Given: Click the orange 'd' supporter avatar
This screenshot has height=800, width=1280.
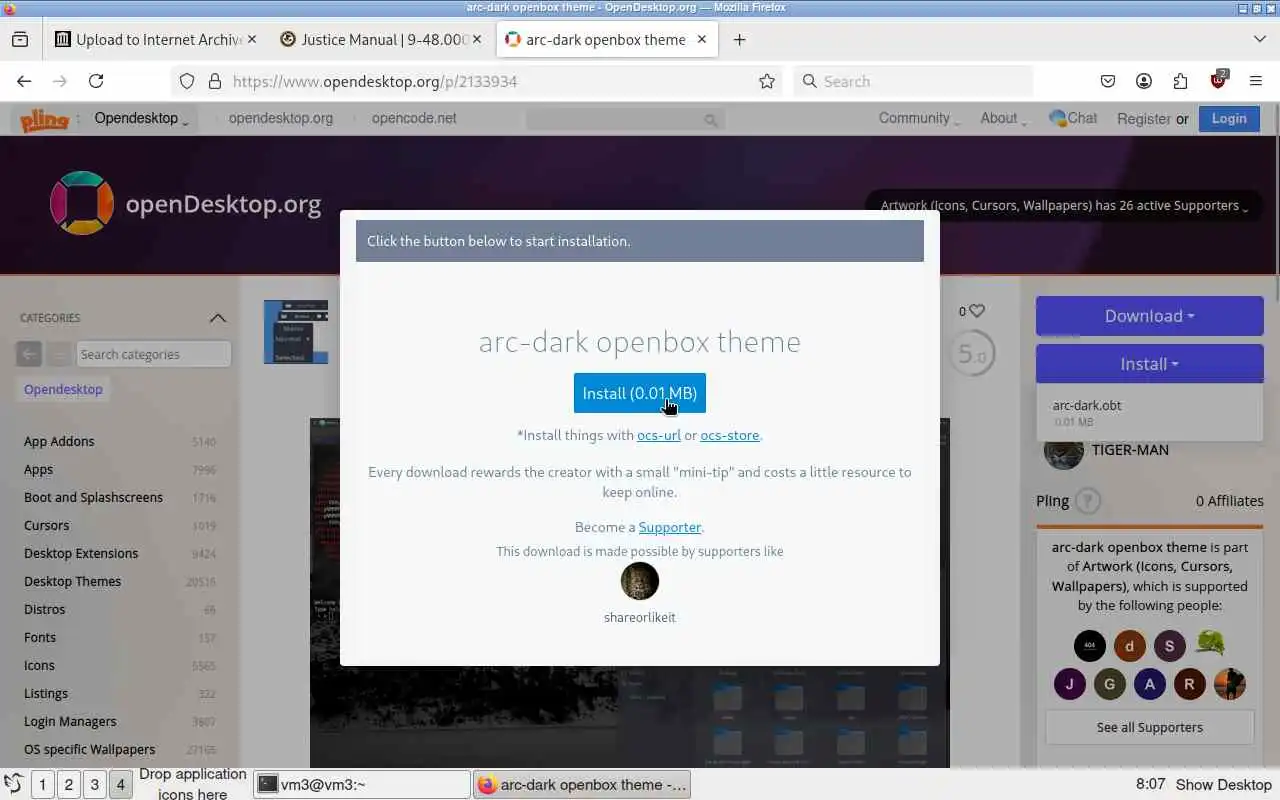Looking at the screenshot, I should [1130, 646].
